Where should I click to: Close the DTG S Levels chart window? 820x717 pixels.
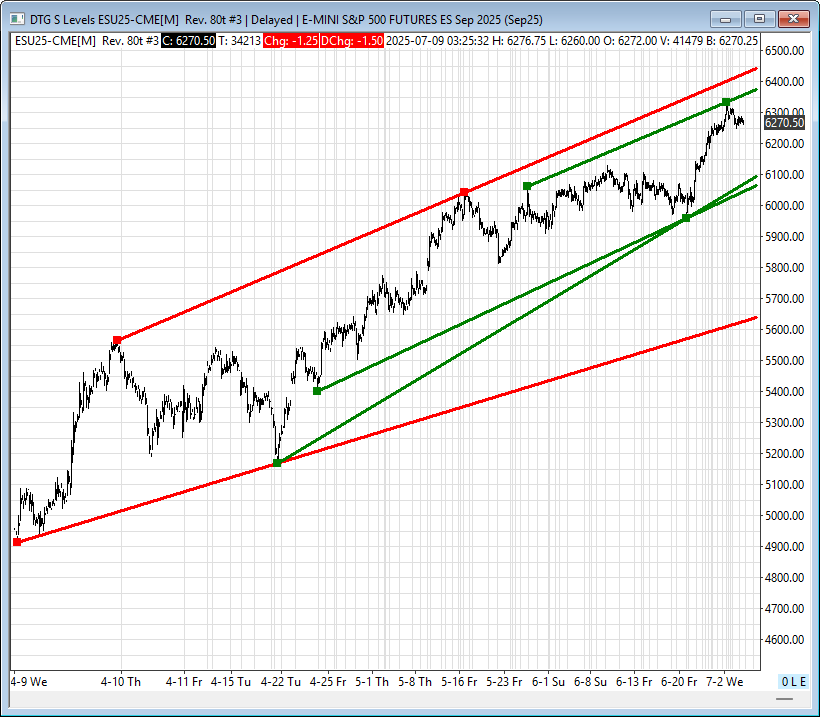click(793, 19)
